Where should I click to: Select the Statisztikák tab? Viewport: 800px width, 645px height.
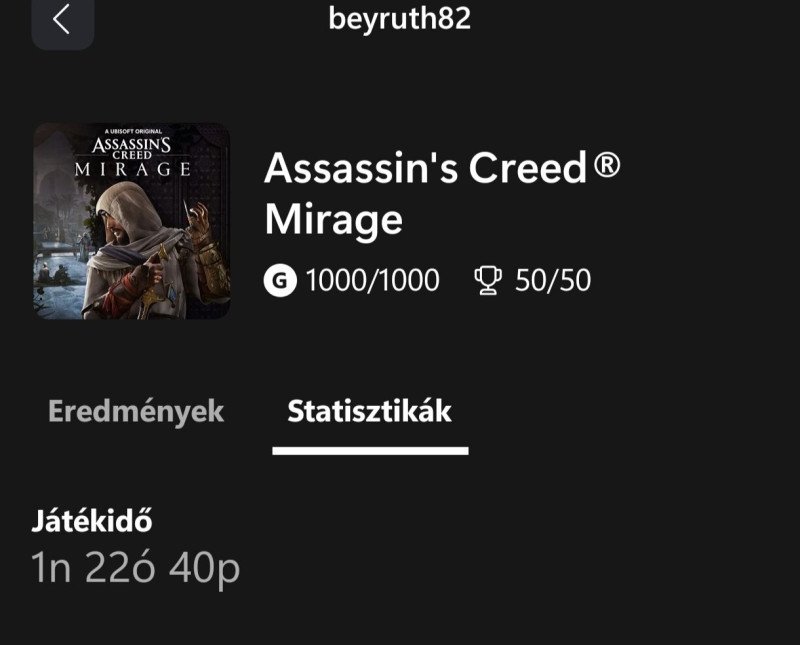point(369,411)
